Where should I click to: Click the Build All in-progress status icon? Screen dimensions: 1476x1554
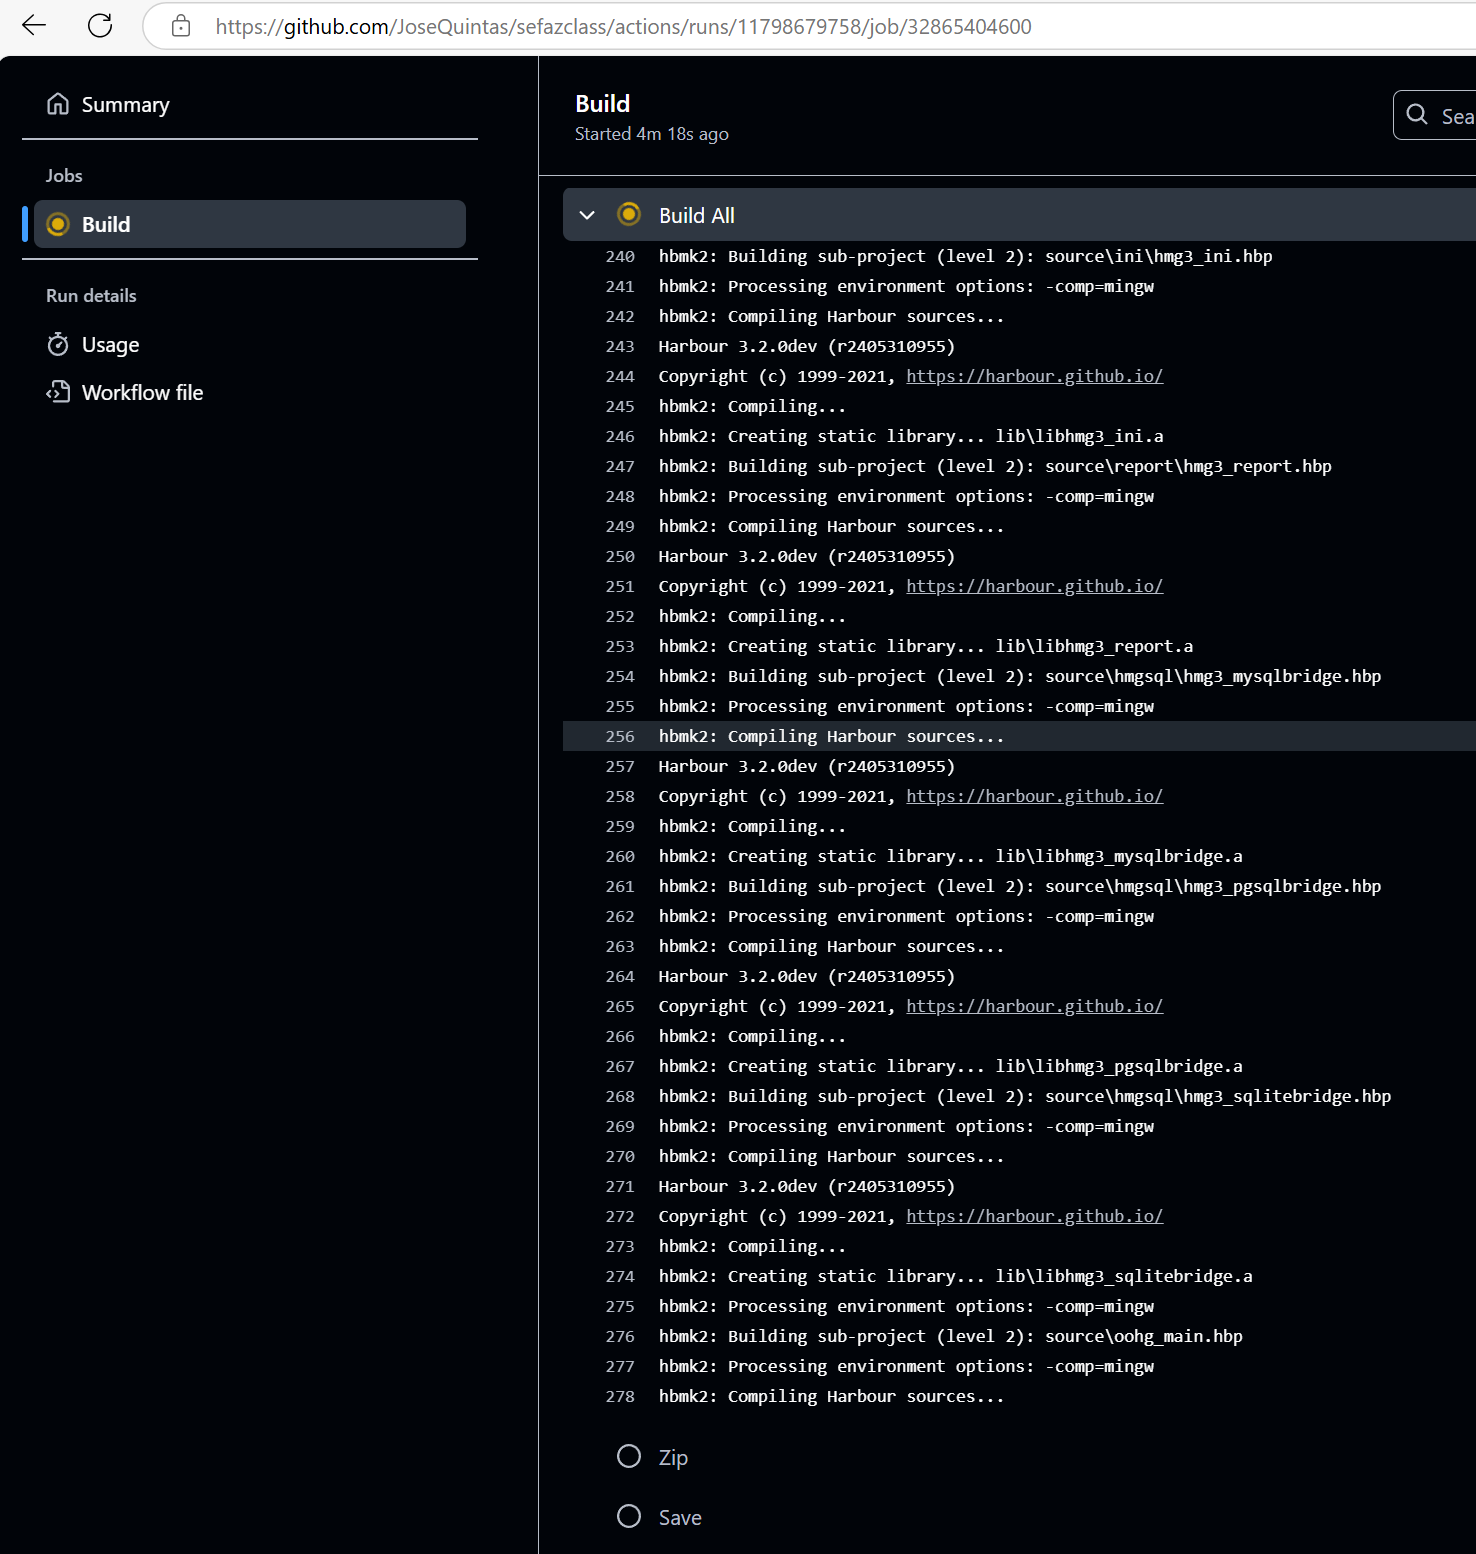629,214
